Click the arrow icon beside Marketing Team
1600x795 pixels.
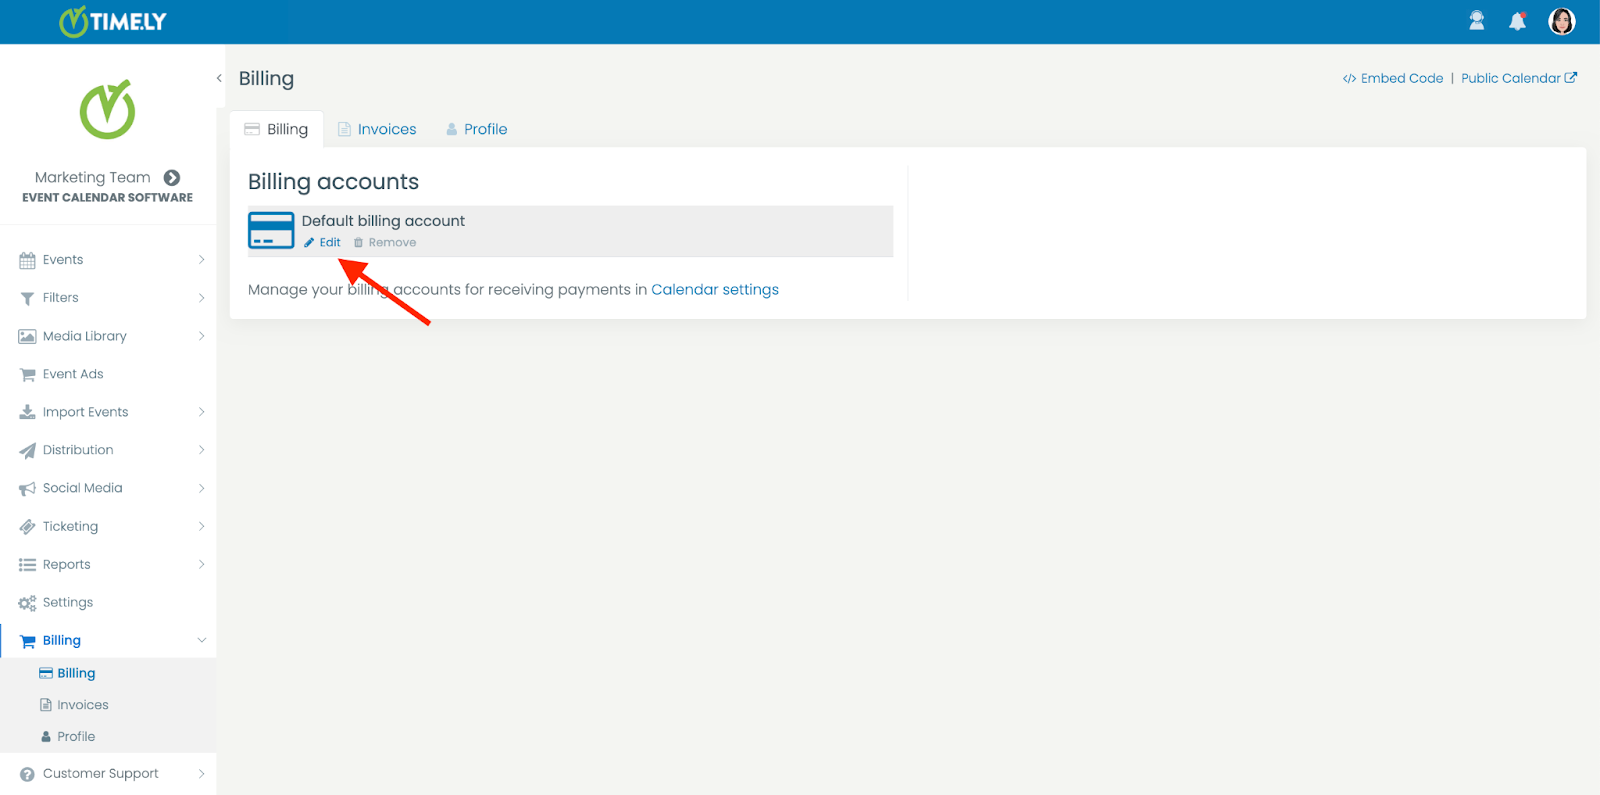pos(172,177)
